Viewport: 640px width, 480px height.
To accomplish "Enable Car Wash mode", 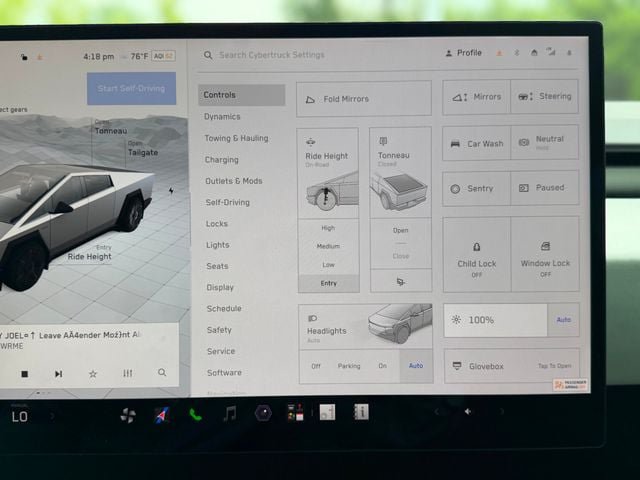I will [476, 144].
